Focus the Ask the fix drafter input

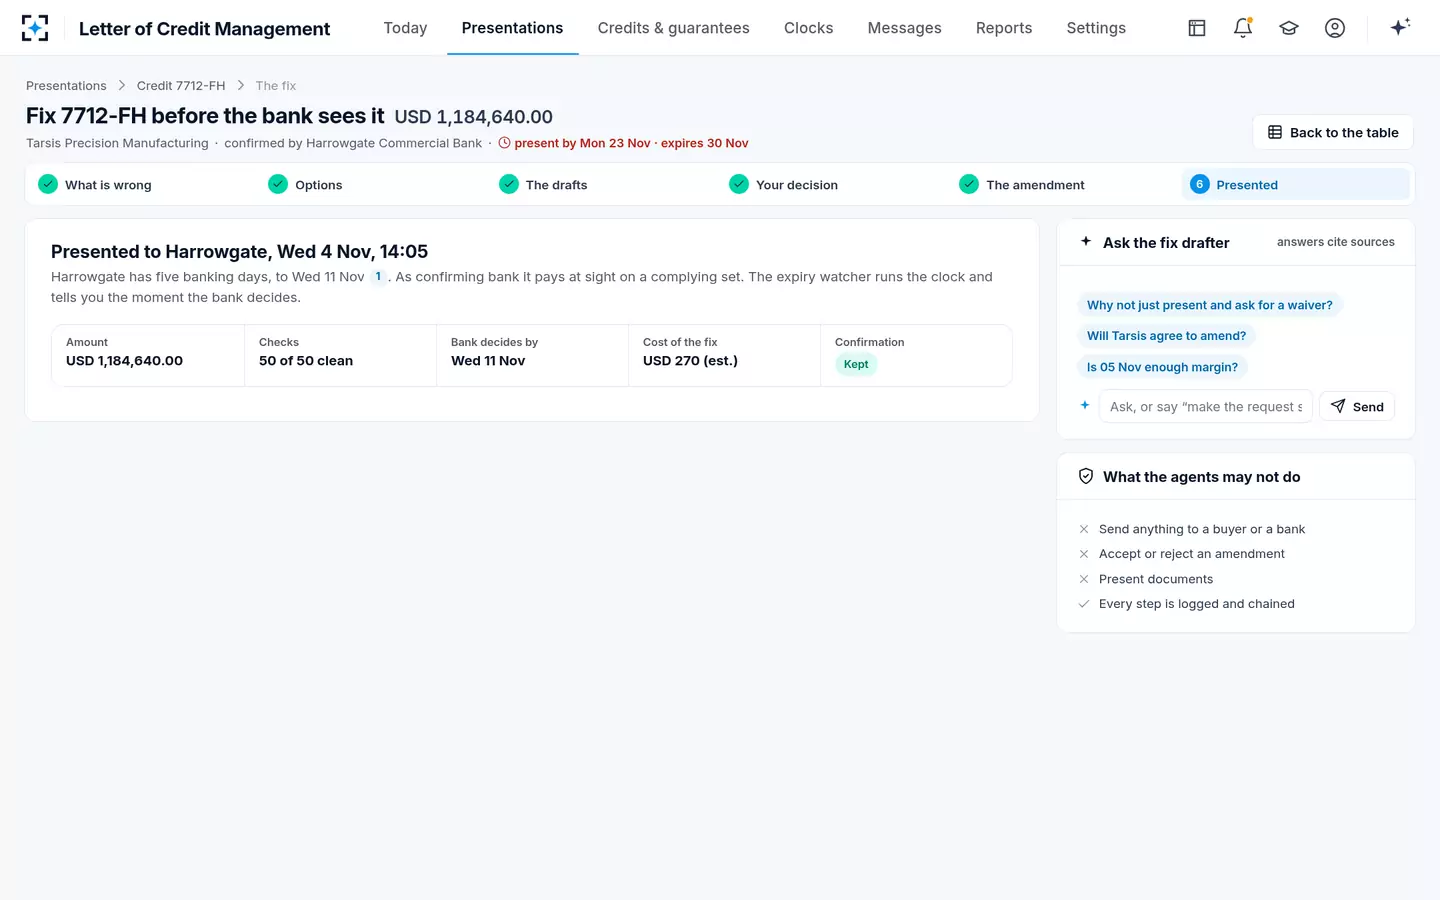1206,406
